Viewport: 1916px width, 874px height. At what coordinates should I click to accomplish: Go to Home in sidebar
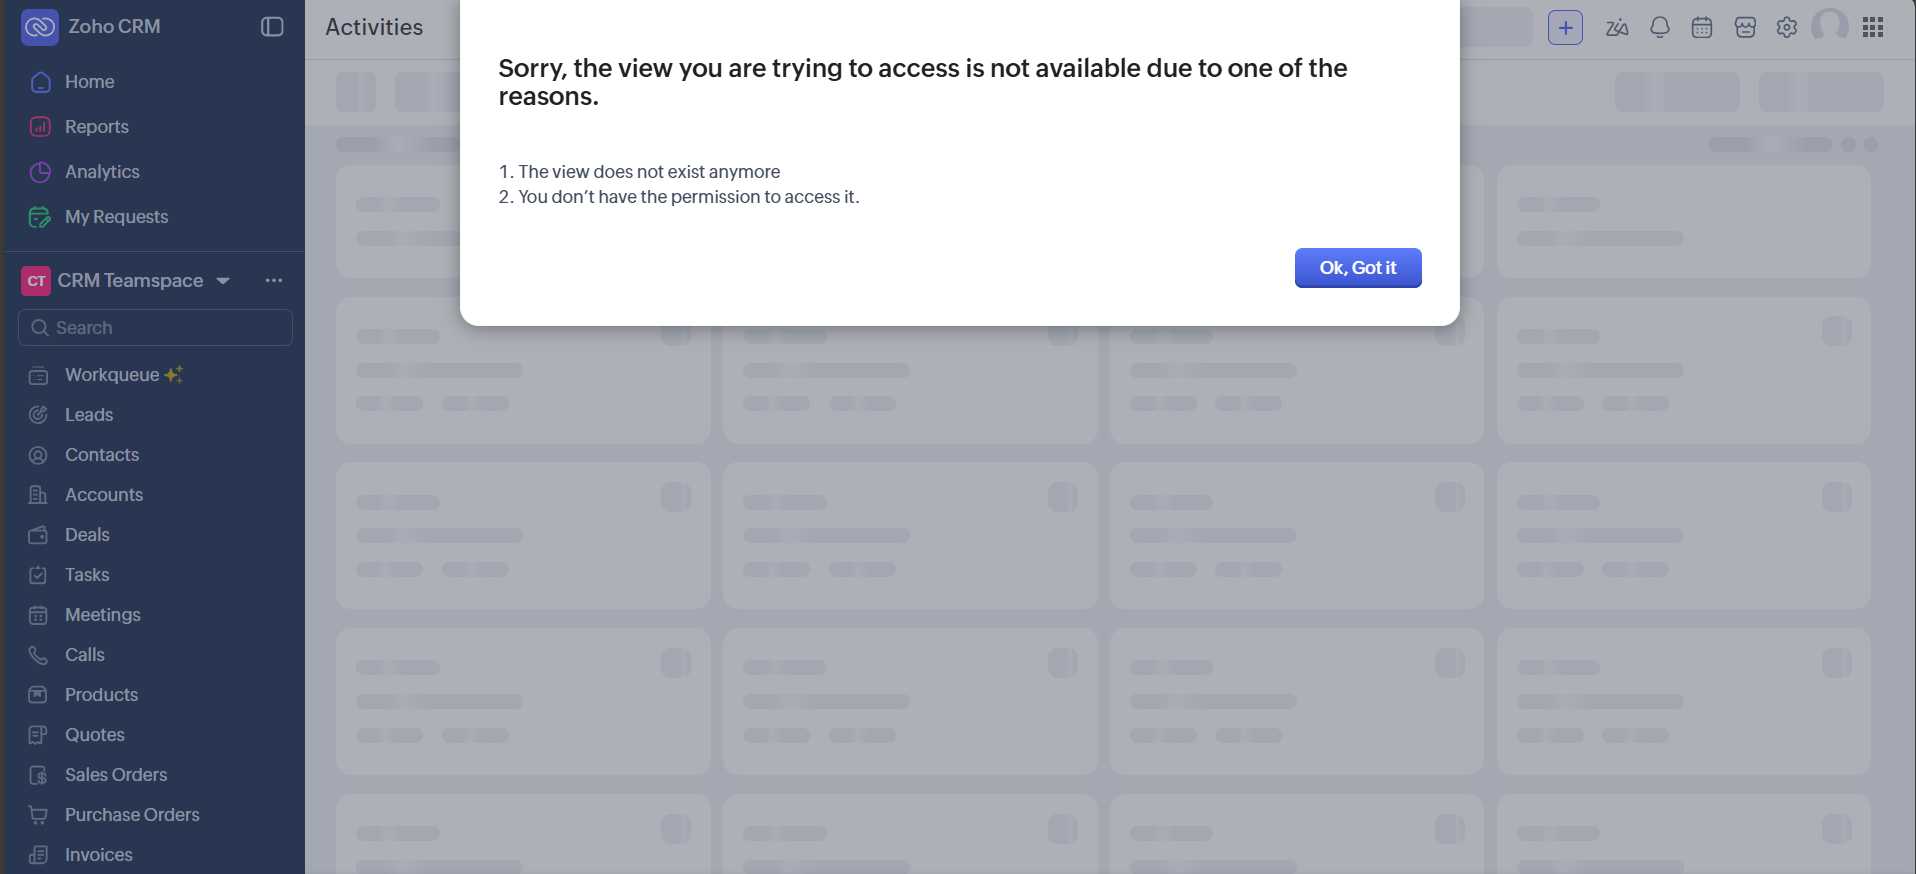point(89,82)
